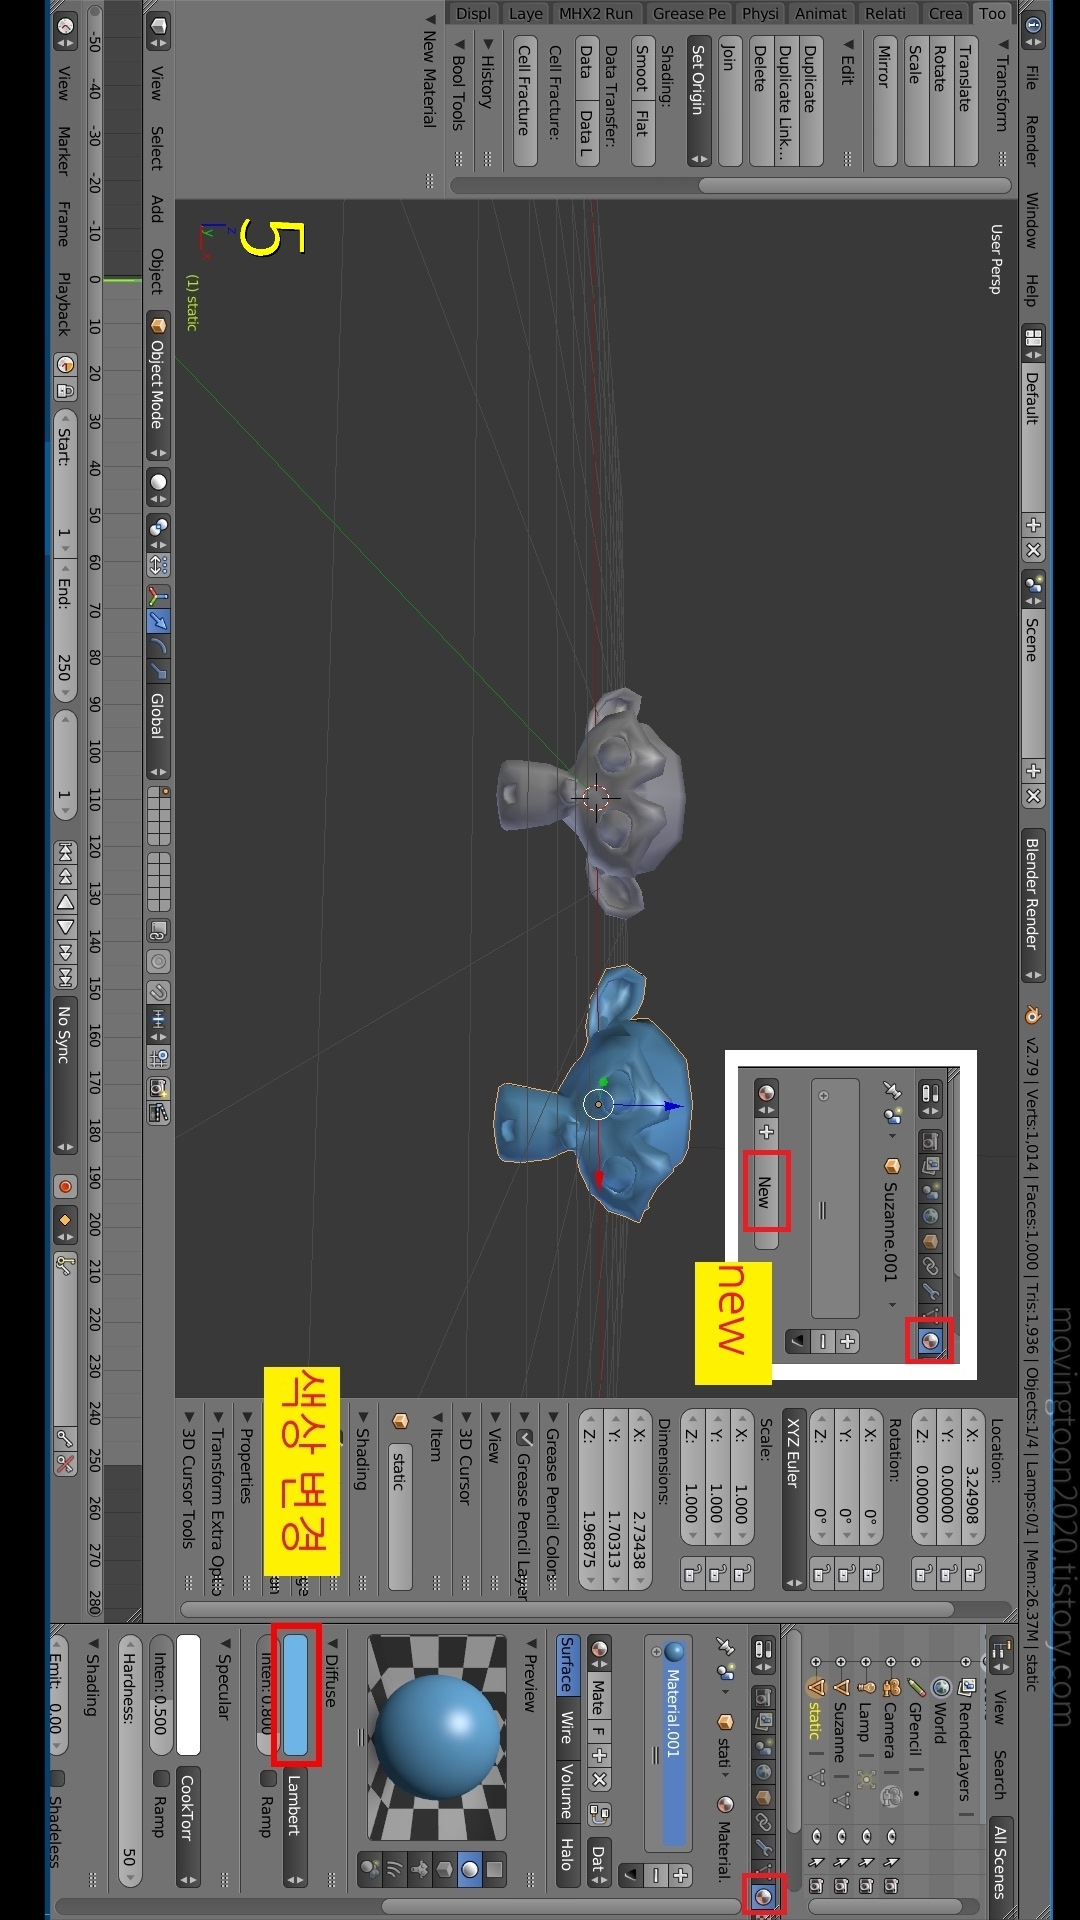
Task: Remove the material slot with minus icon
Action: click(x=655, y=1874)
